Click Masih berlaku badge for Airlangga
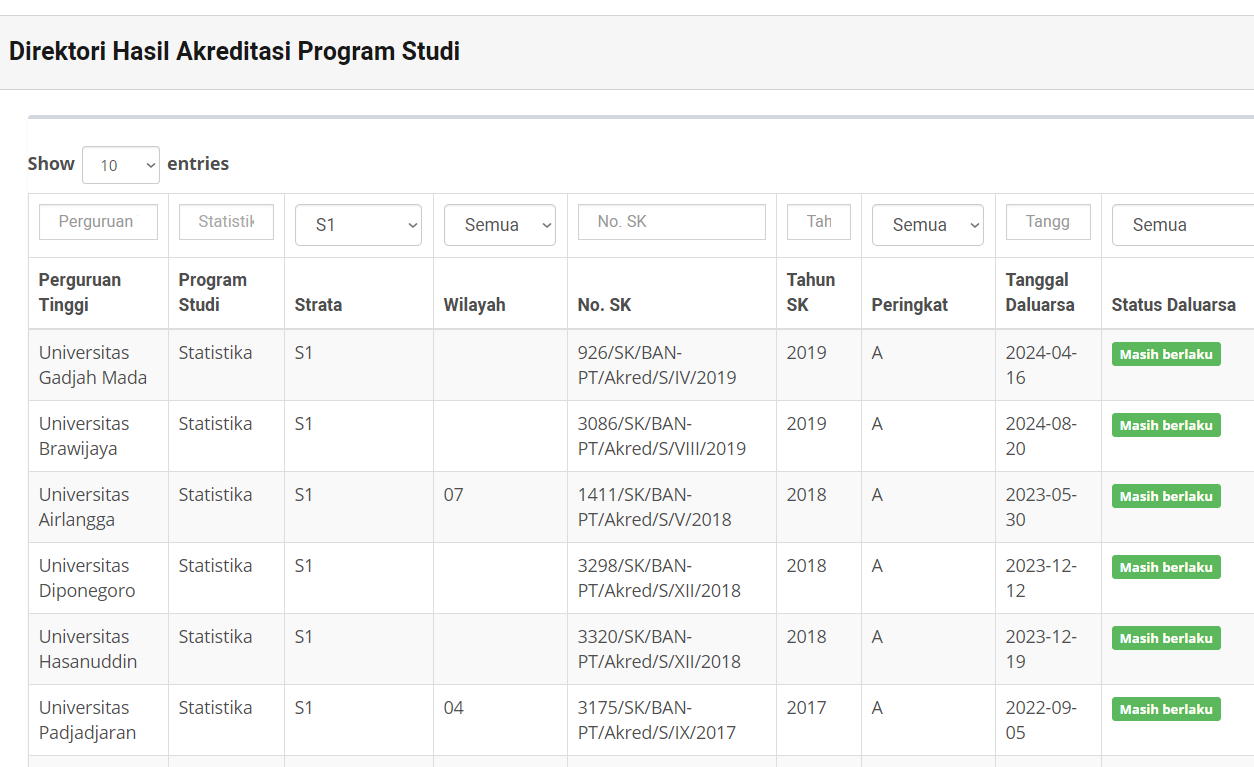 pyautogui.click(x=1166, y=496)
